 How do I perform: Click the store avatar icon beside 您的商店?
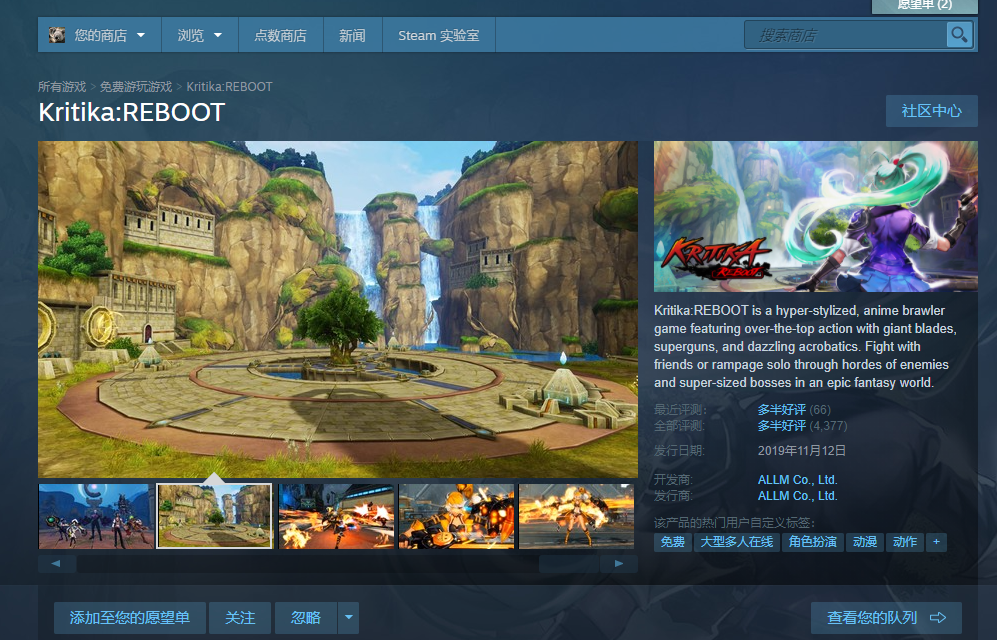[x=57, y=35]
